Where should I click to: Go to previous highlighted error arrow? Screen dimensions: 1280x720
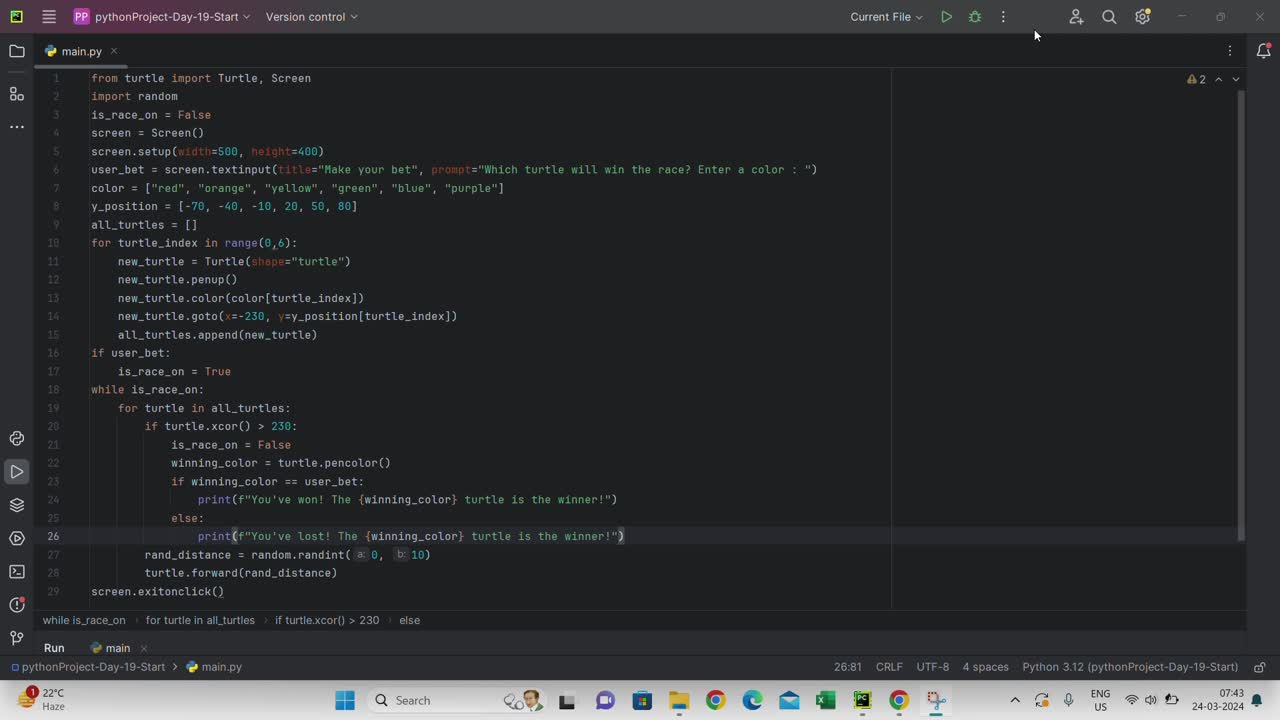[x=1218, y=79]
